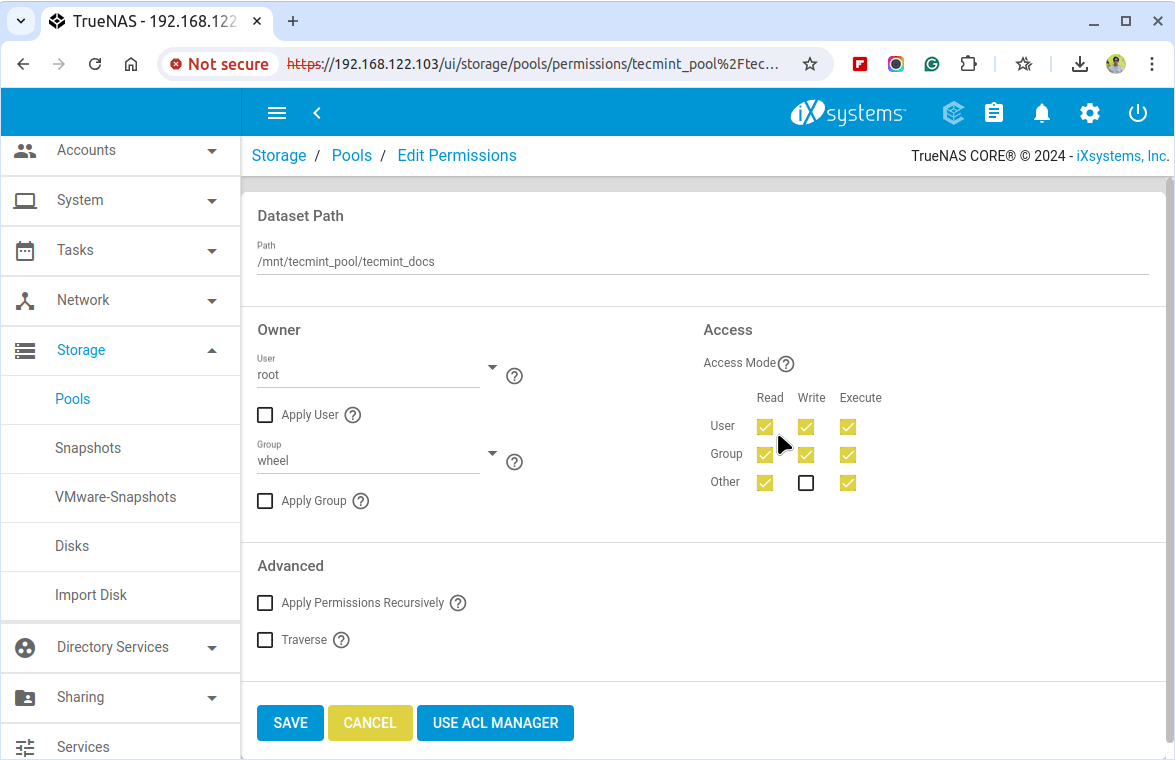Show help for Apply Group
Image resolution: width=1175 pixels, height=760 pixels.
point(361,501)
